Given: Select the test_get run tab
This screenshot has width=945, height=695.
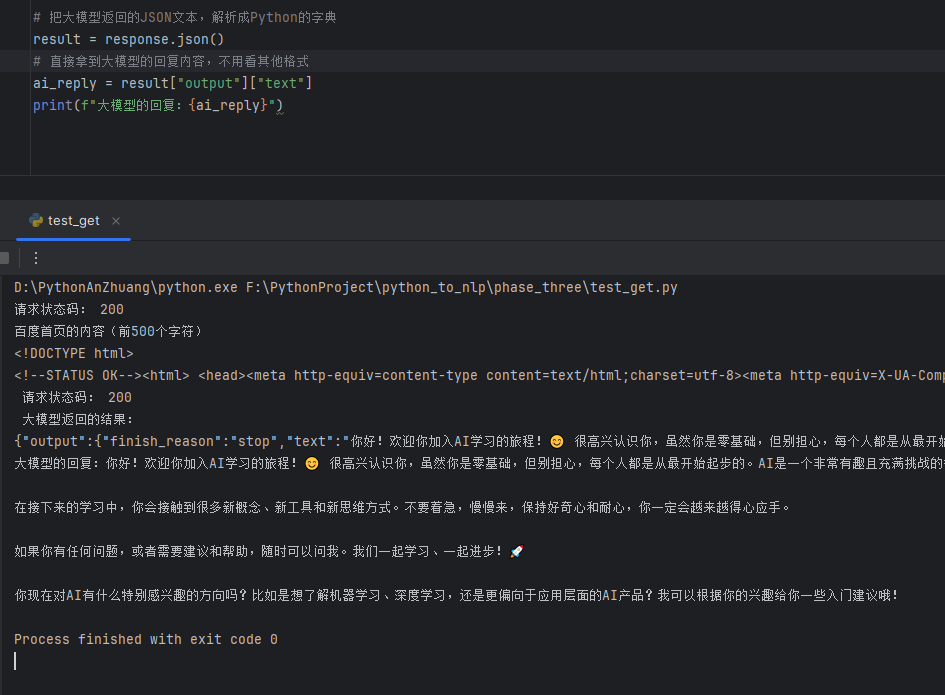Looking at the screenshot, I should [73, 221].
